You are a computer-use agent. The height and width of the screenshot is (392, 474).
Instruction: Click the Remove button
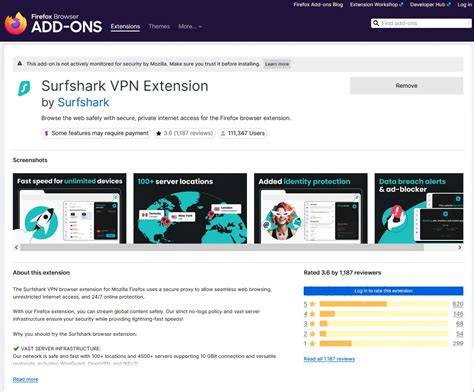[x=406, y=86]
